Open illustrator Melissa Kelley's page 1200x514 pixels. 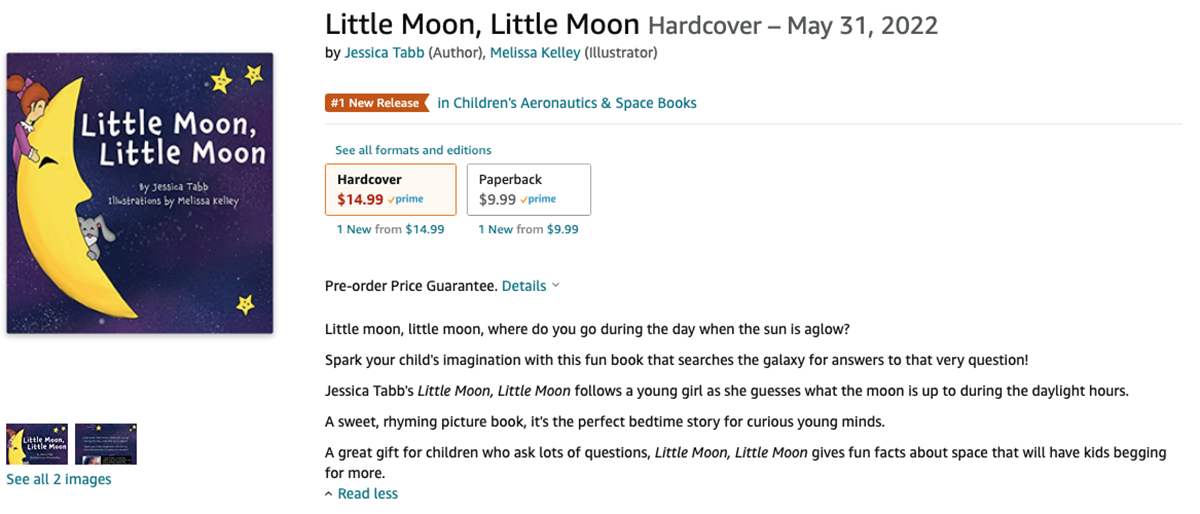coord(535,53)
